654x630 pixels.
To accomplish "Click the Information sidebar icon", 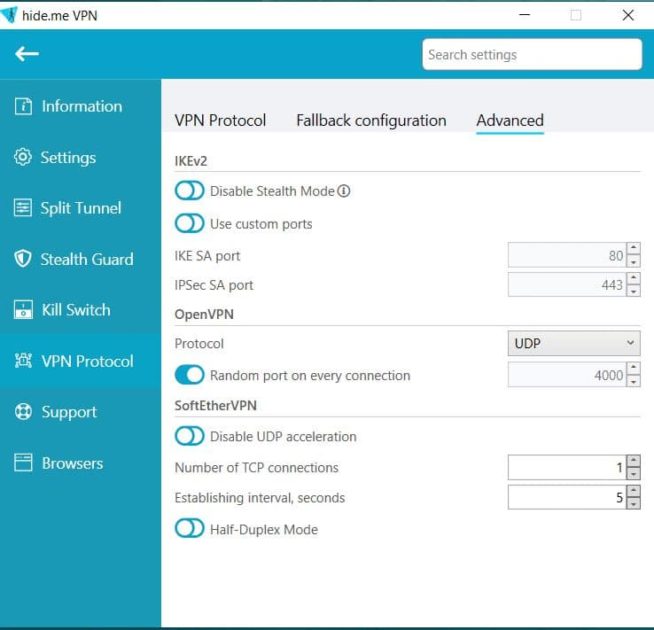I will coord(23,106).
